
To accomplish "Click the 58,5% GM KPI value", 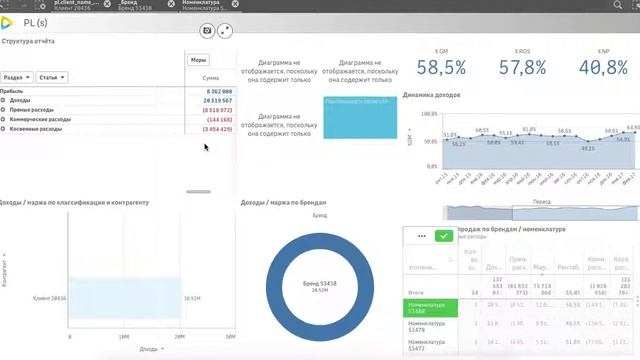I will coord(441,67).
